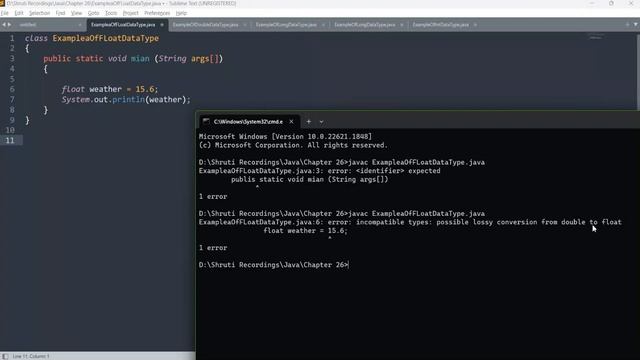Click line number 3 in the gutter
The image size is (640, 360).
click(x=12, y=59)
